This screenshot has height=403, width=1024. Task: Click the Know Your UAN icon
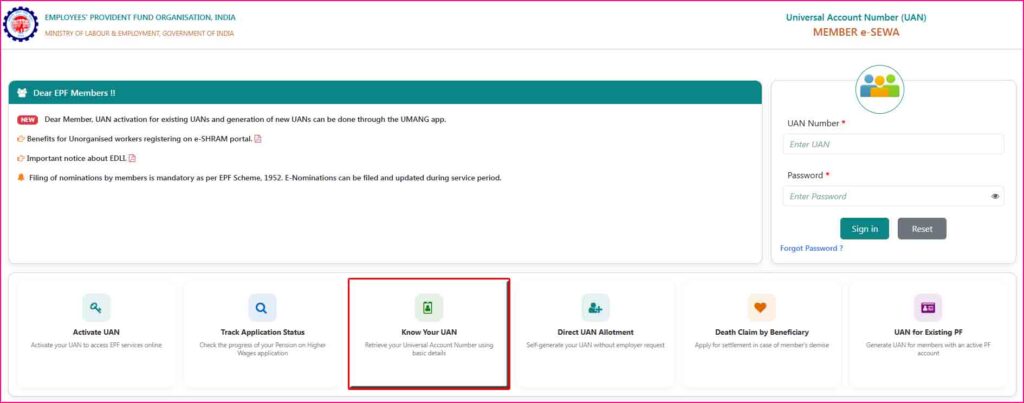click(x=428, y=307)
